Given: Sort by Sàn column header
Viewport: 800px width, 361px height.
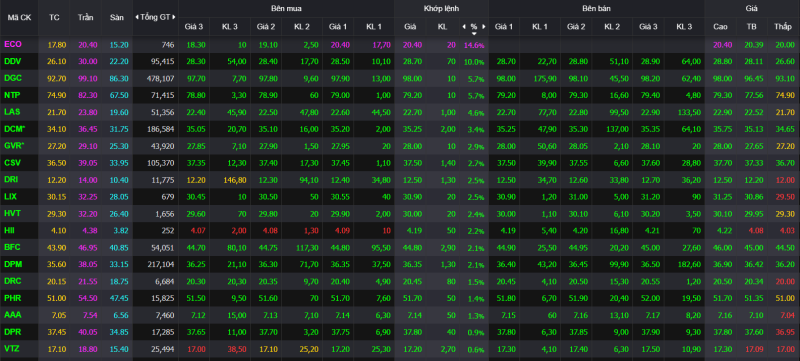Looking at the screenshot, I should click(x=116, y=17).
